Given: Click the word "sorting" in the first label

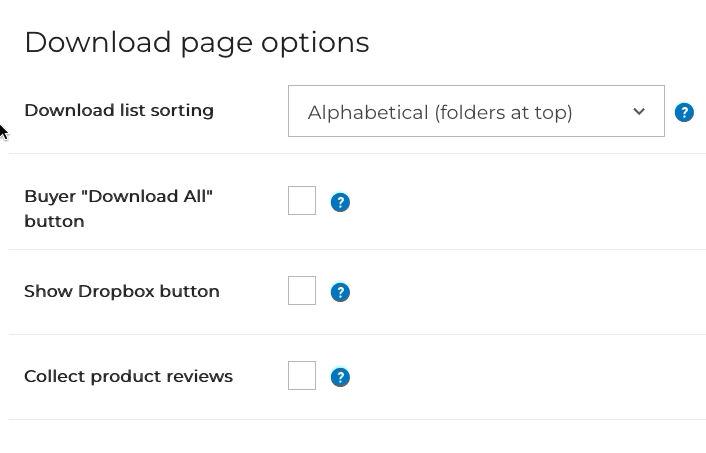Looking at the screenshot, I should pos(182,110).
